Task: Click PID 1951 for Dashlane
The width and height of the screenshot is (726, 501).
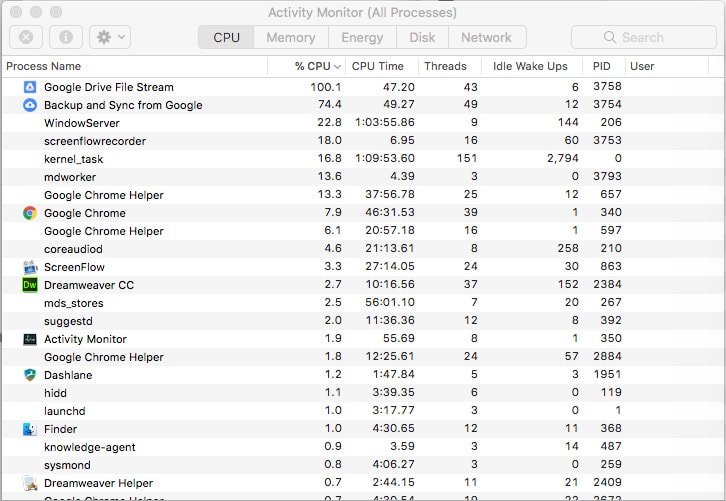Action: [x=607, y=374]
